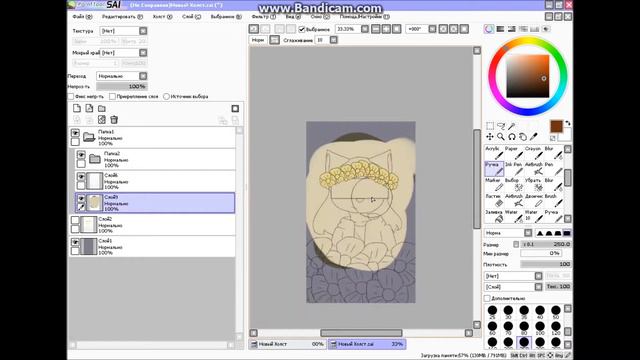Select the Источник выбора radio option

[166, 96]
